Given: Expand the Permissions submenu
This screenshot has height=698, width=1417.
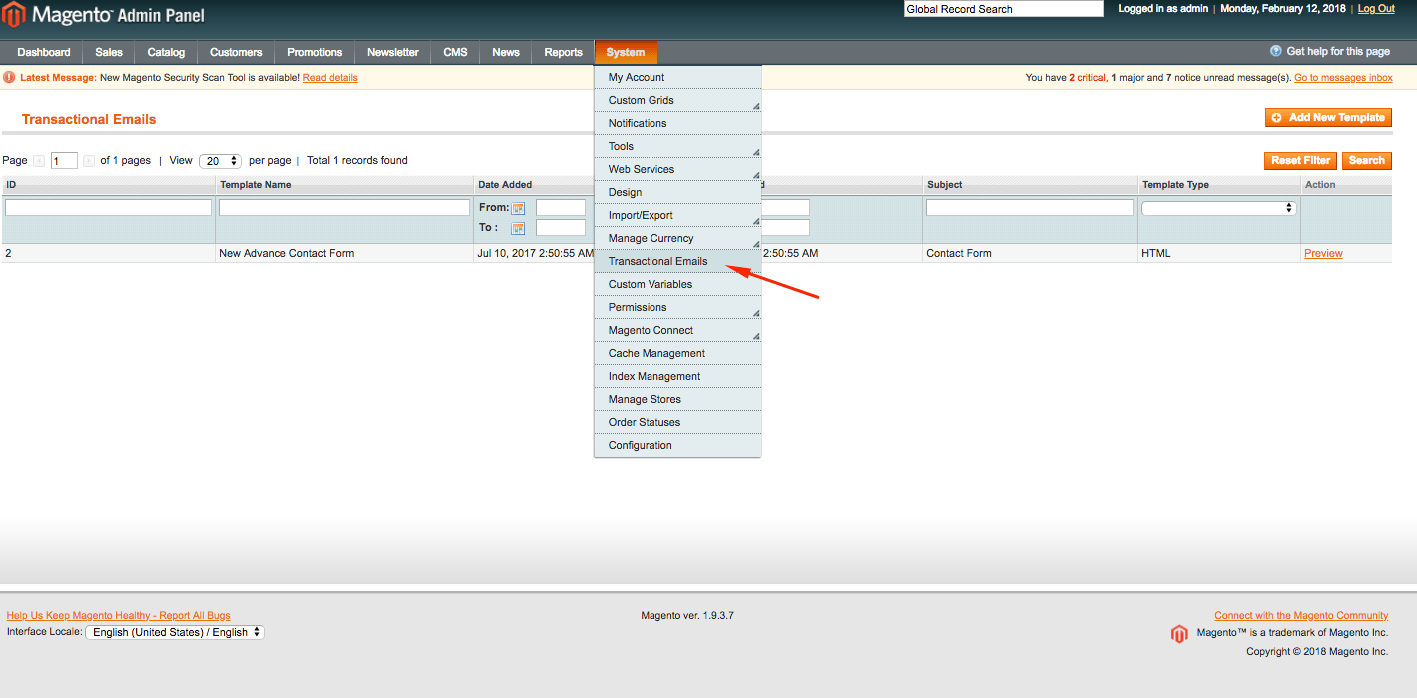Looking at the screenshot, I should click(678, 307).
